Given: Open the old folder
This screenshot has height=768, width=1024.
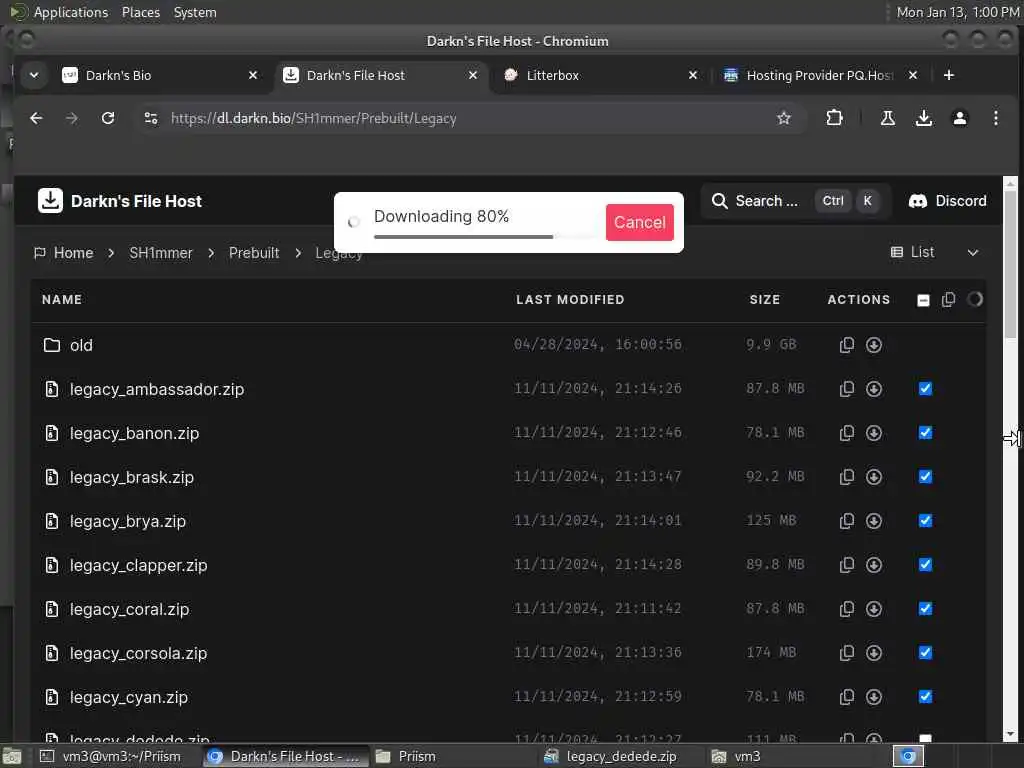Looking at the screenshot, I should (x=81, y=345).
